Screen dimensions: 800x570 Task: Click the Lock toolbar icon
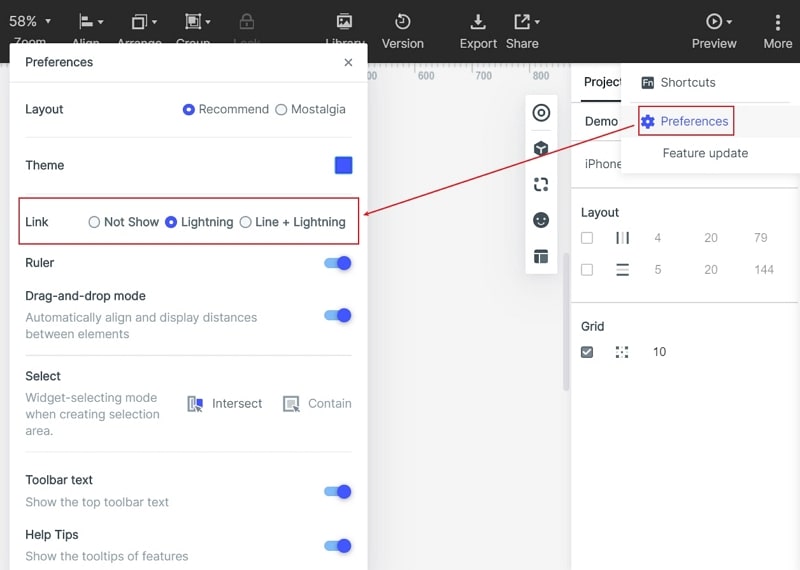point(246,21)
